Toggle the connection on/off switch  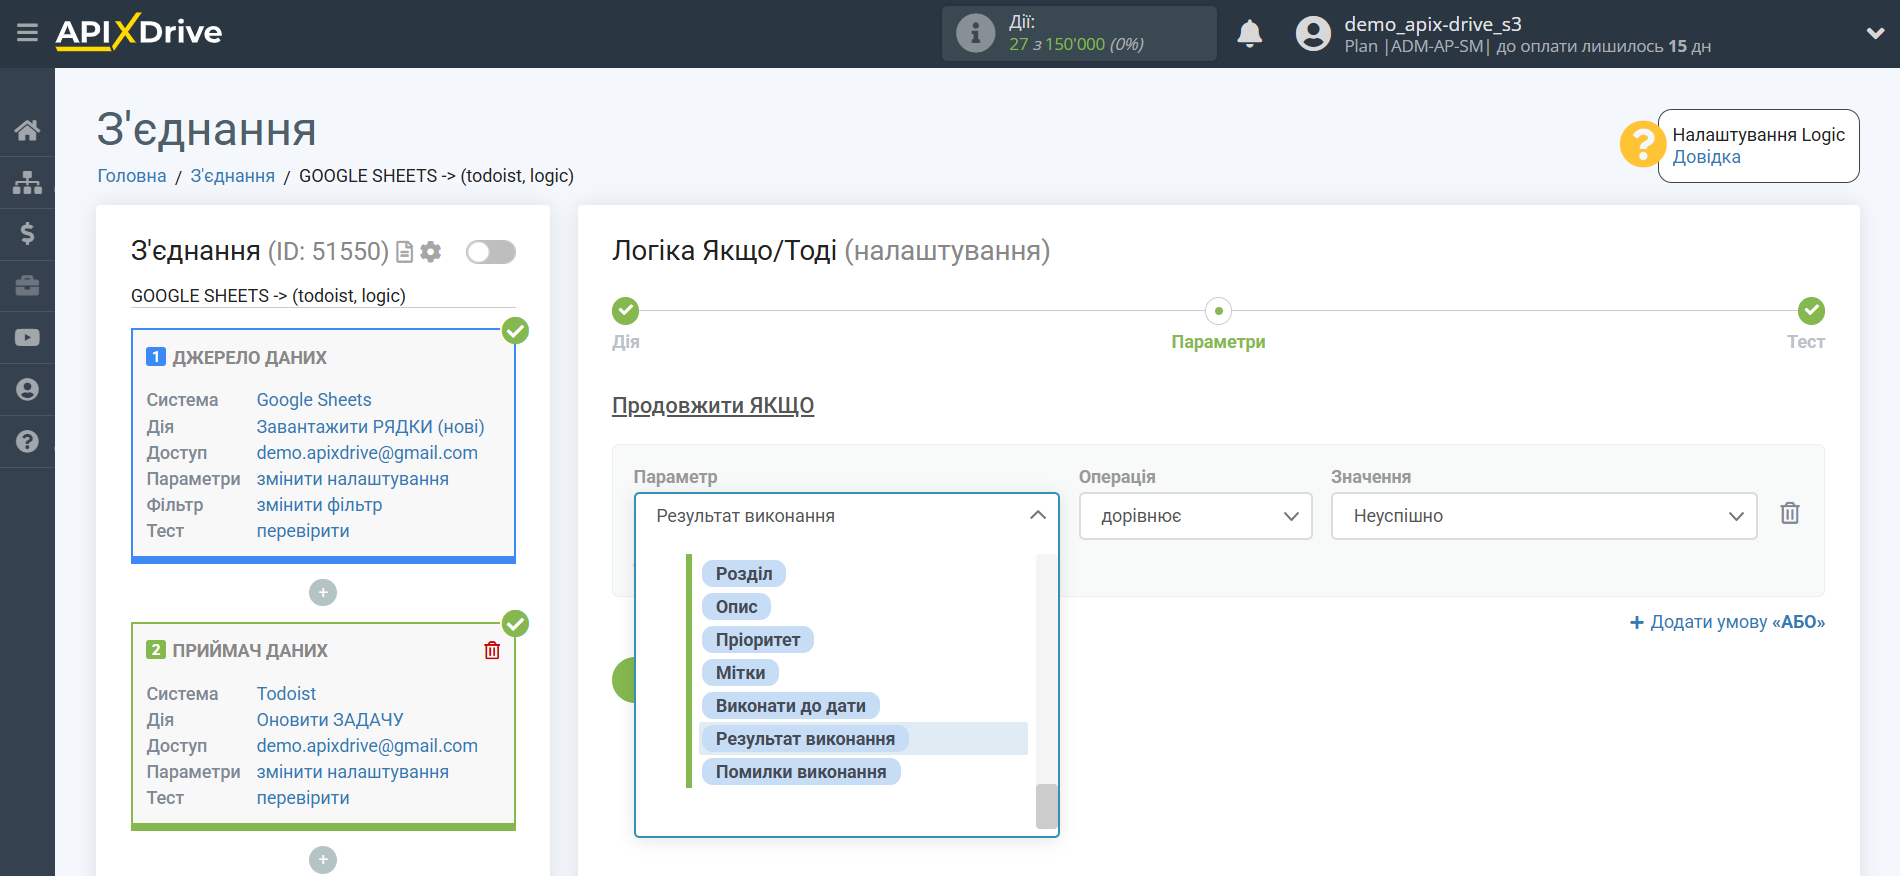click(491, 252)
